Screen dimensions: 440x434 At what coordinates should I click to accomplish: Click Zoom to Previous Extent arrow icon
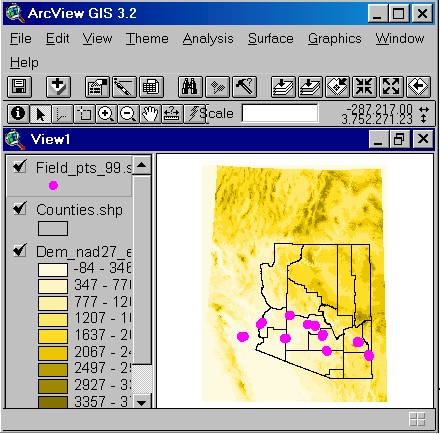point(419,87)
